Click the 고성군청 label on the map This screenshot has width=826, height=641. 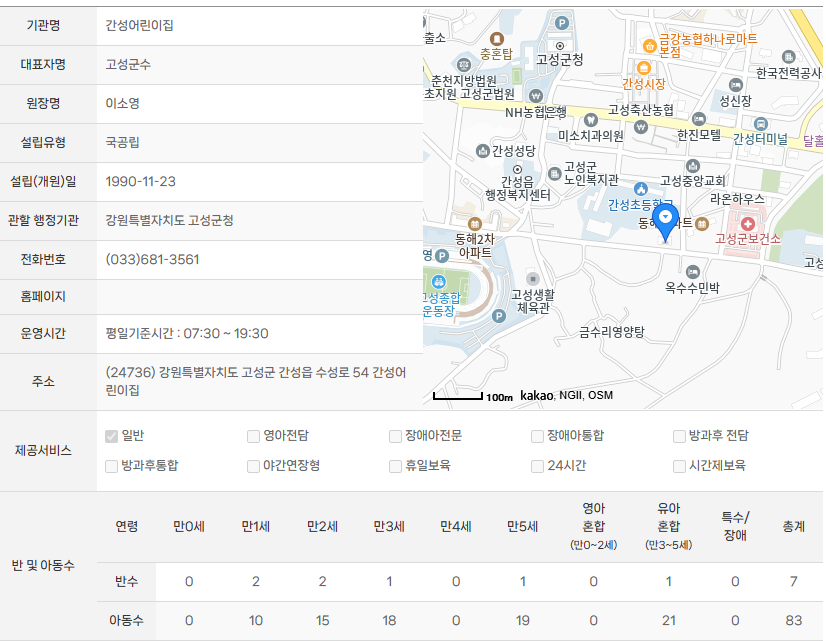559,60
